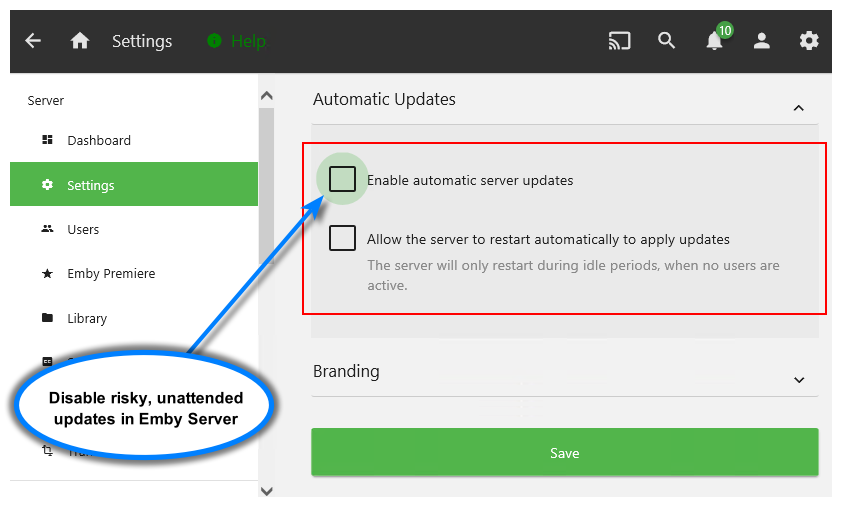Click the green Save button
This screenshot has width=842, height=507.
[564, 453]
